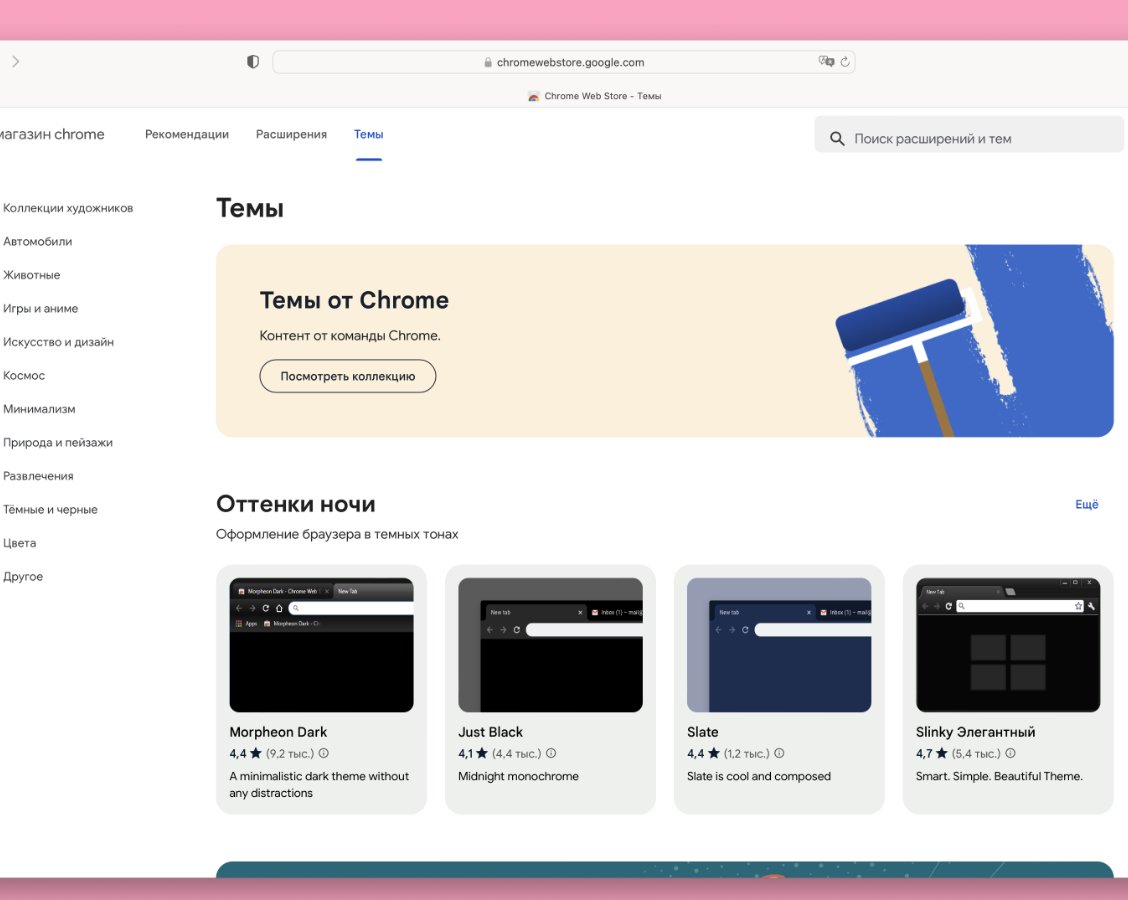Click the reload page icon

pyautogui.click(x=844, y=61)
